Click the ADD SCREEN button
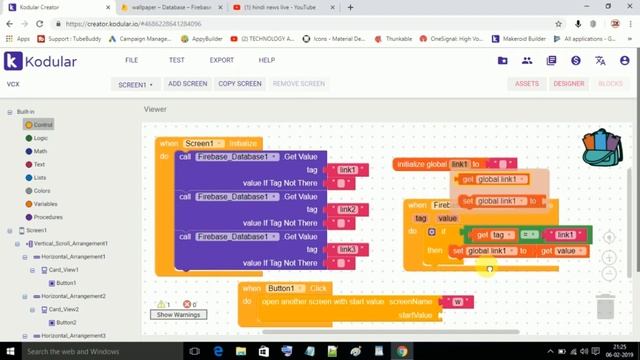Screen dimensions: 640x360 (188, 84)
